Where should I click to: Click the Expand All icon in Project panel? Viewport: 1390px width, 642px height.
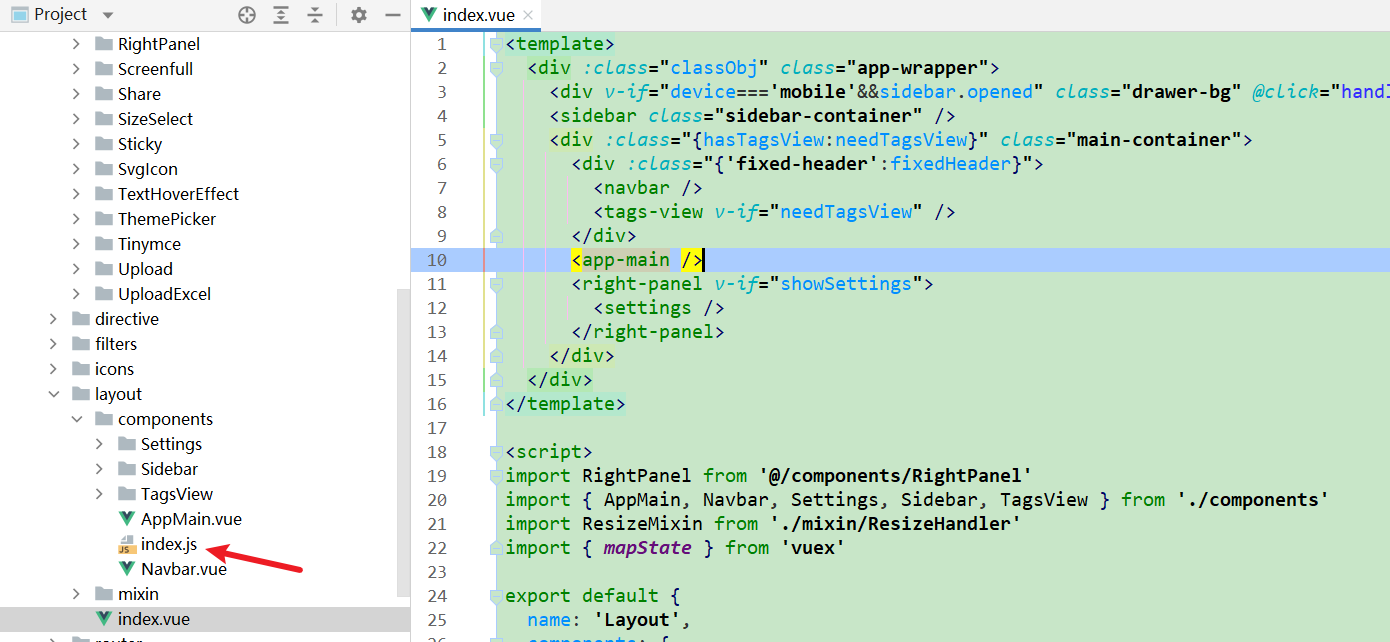coord(281,15)
